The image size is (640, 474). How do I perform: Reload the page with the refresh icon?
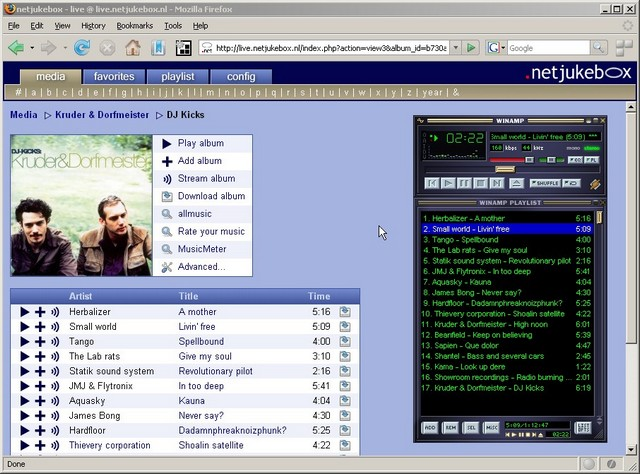coord(82,48)
